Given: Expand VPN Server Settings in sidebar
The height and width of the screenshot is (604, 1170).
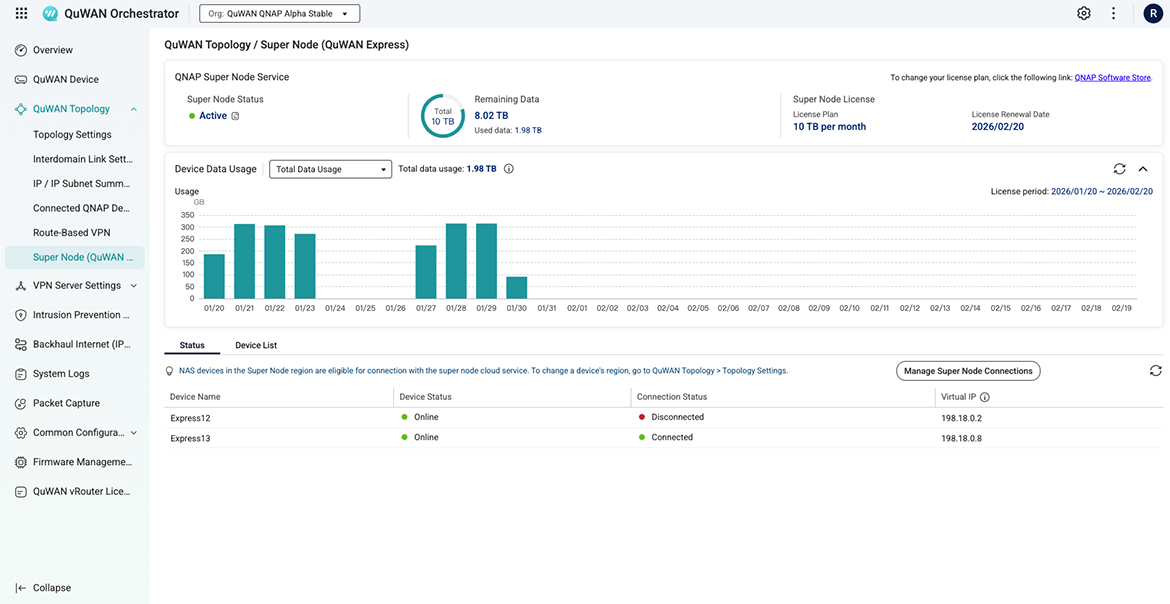Looking at the screenshot, I should point(134,286).
